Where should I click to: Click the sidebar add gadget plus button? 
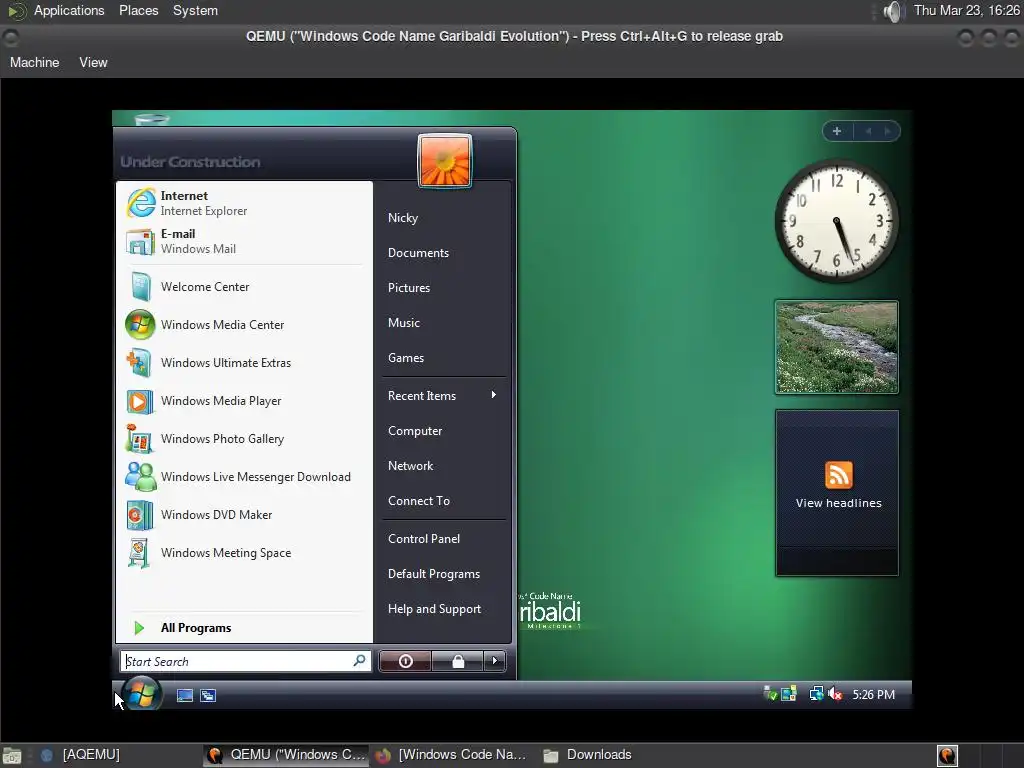[837, 131]
